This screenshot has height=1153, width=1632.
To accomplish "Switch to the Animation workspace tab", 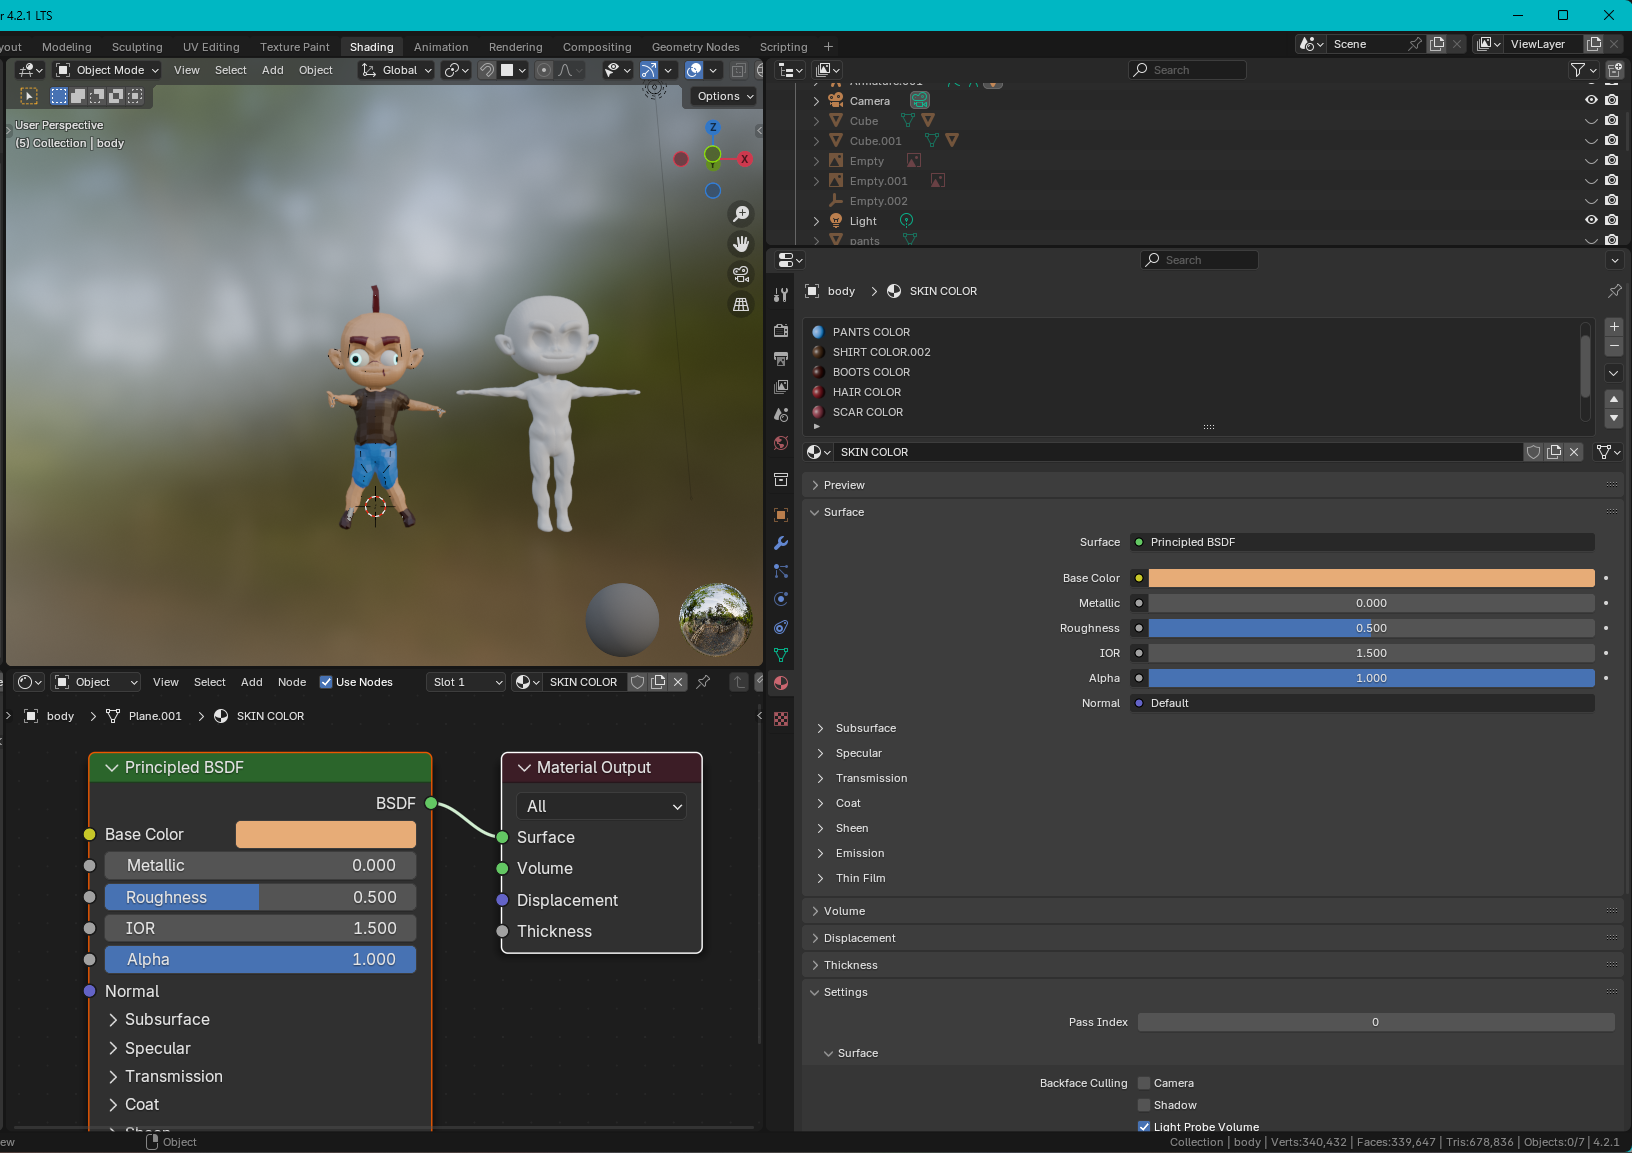I will coord(441,47).
